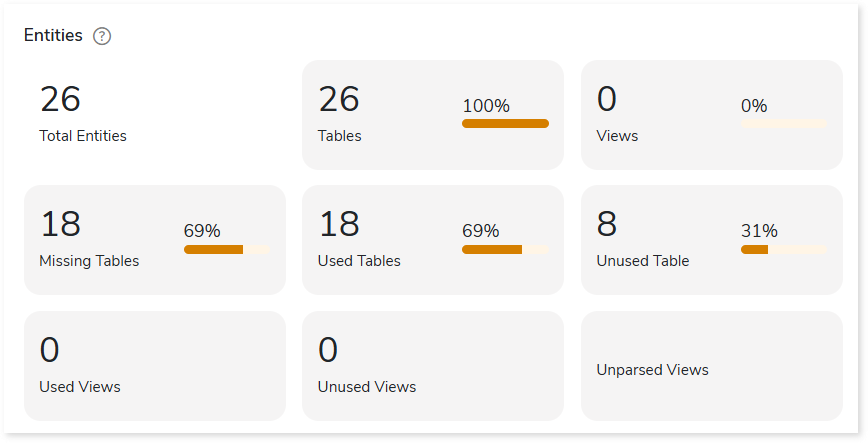The width and height of the screenshot is (868, 443).
Task: Click the Unused Table 31% progress bar
Action: 784,250
